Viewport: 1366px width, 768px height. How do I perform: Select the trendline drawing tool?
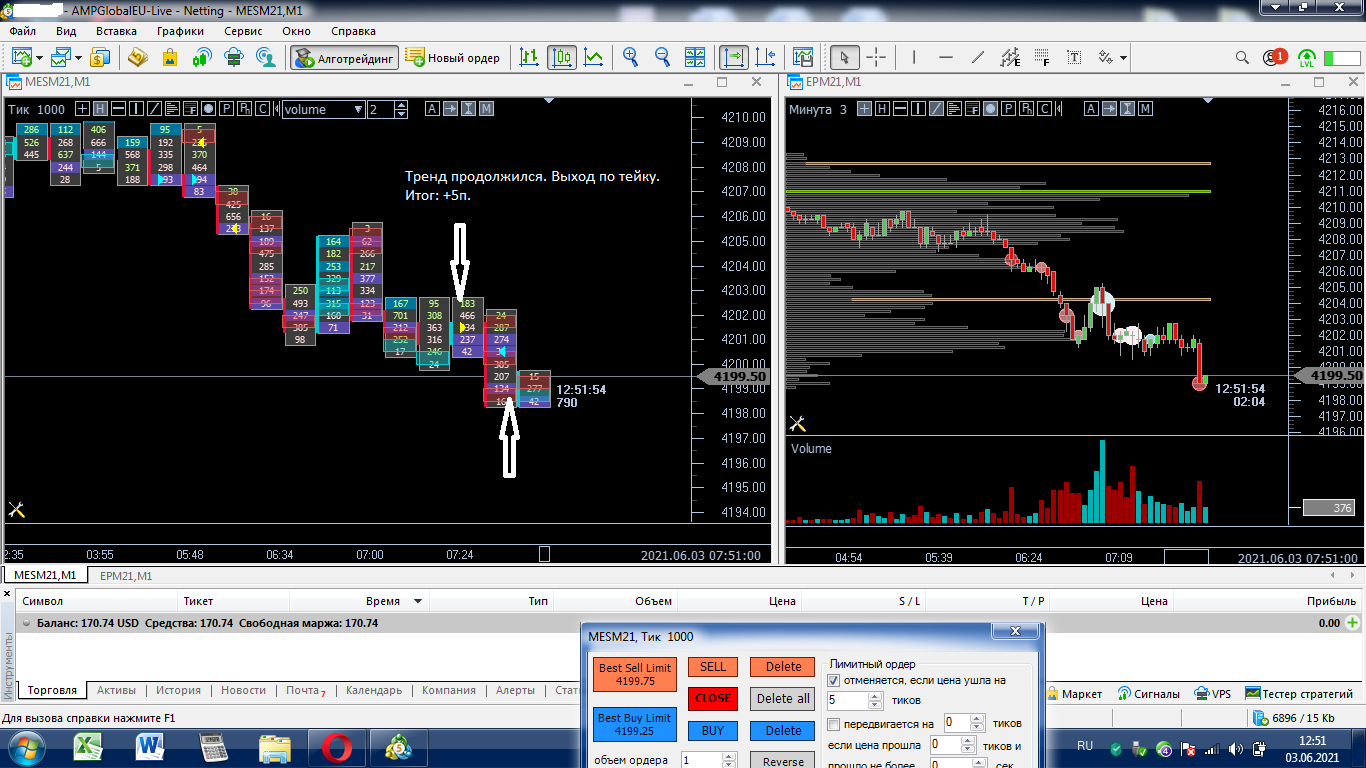coord(978,57)
